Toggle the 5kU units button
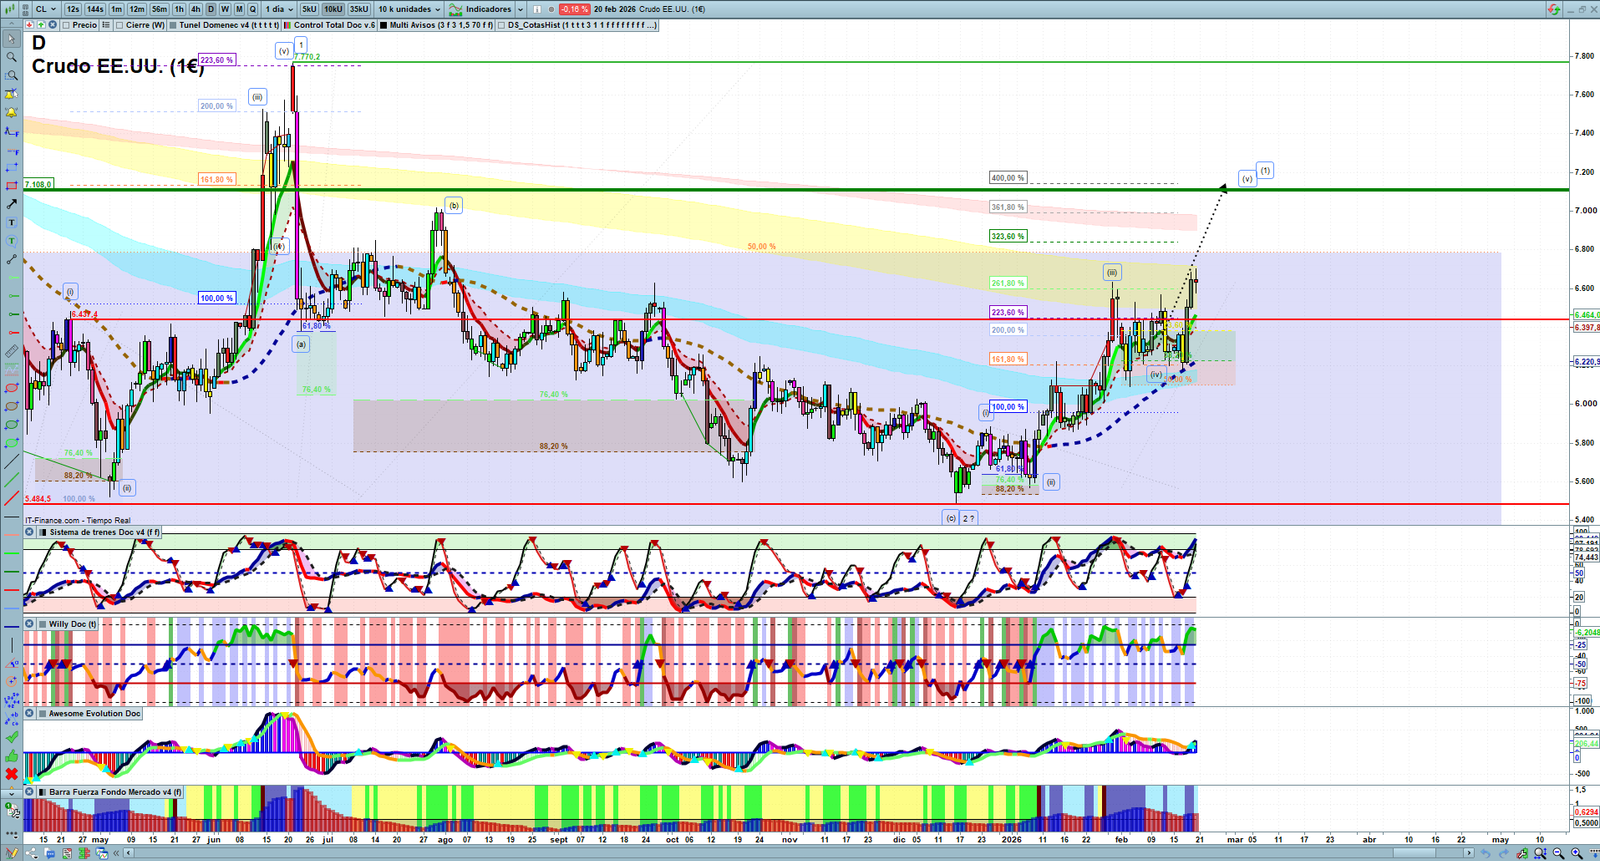This screenshot has width=1600, height=861. [309, 9]
